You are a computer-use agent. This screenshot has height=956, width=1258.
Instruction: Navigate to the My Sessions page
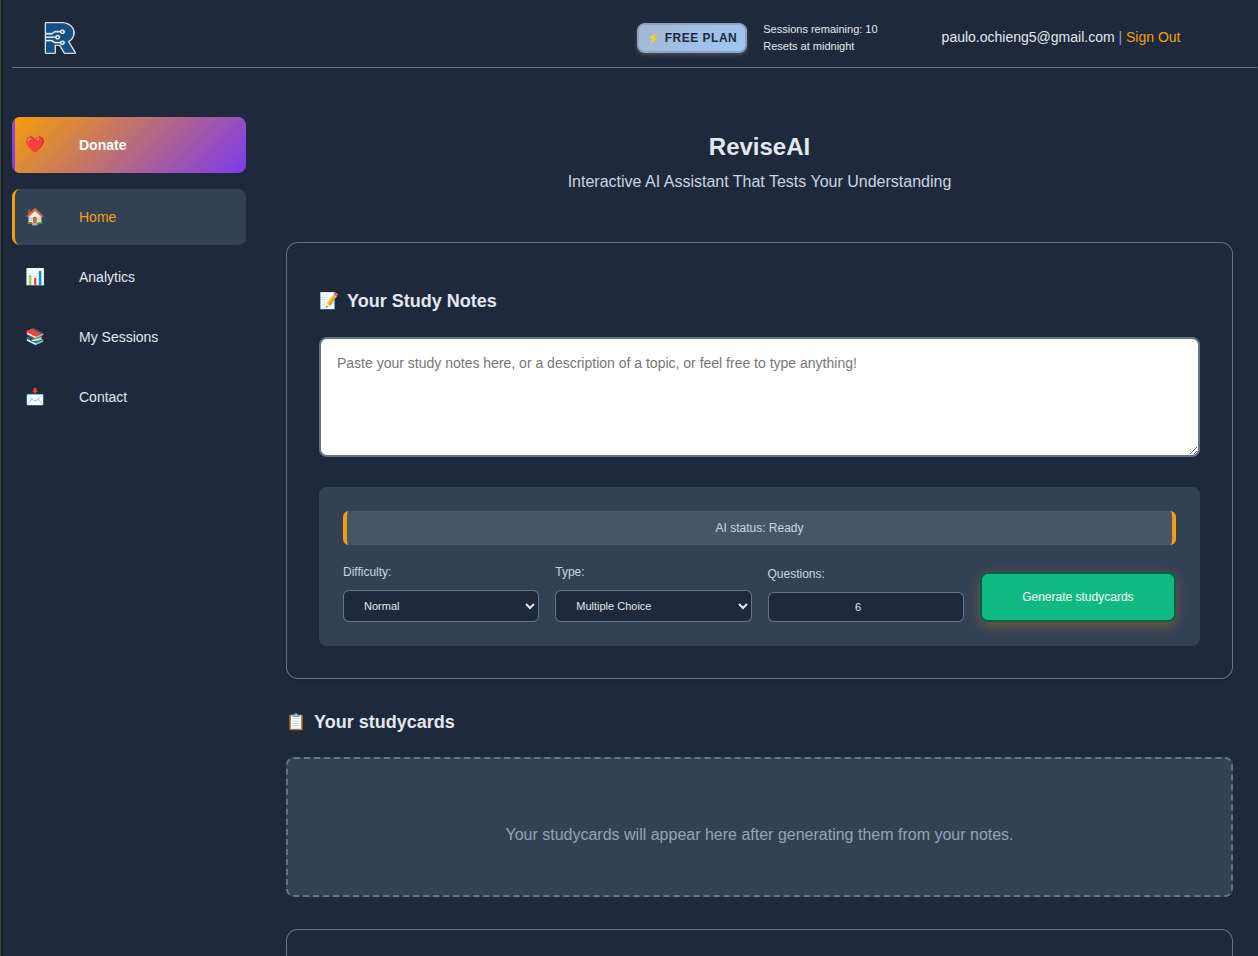[118, 337]
